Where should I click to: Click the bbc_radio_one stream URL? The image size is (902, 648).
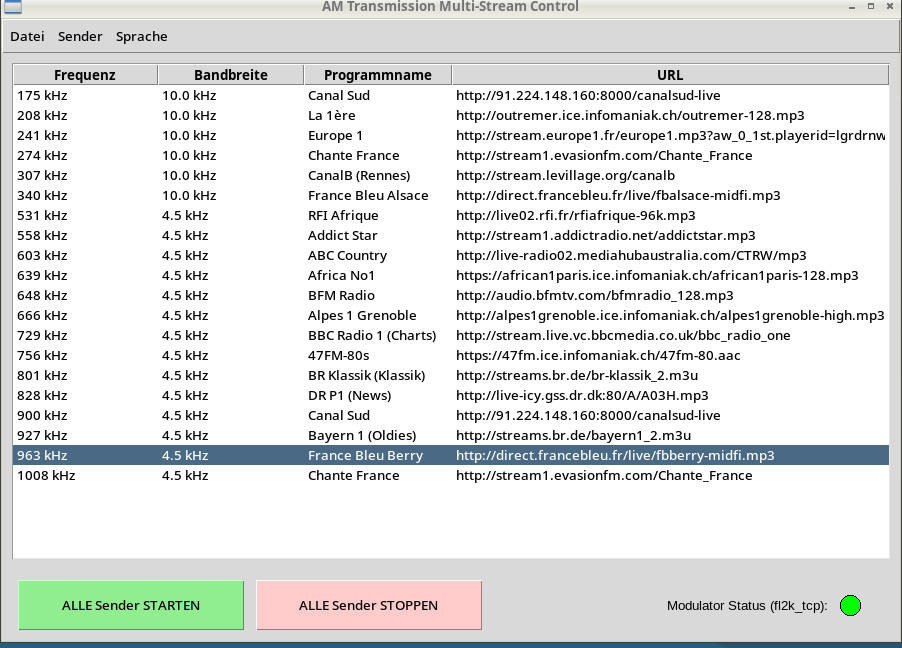click(623, 336)
